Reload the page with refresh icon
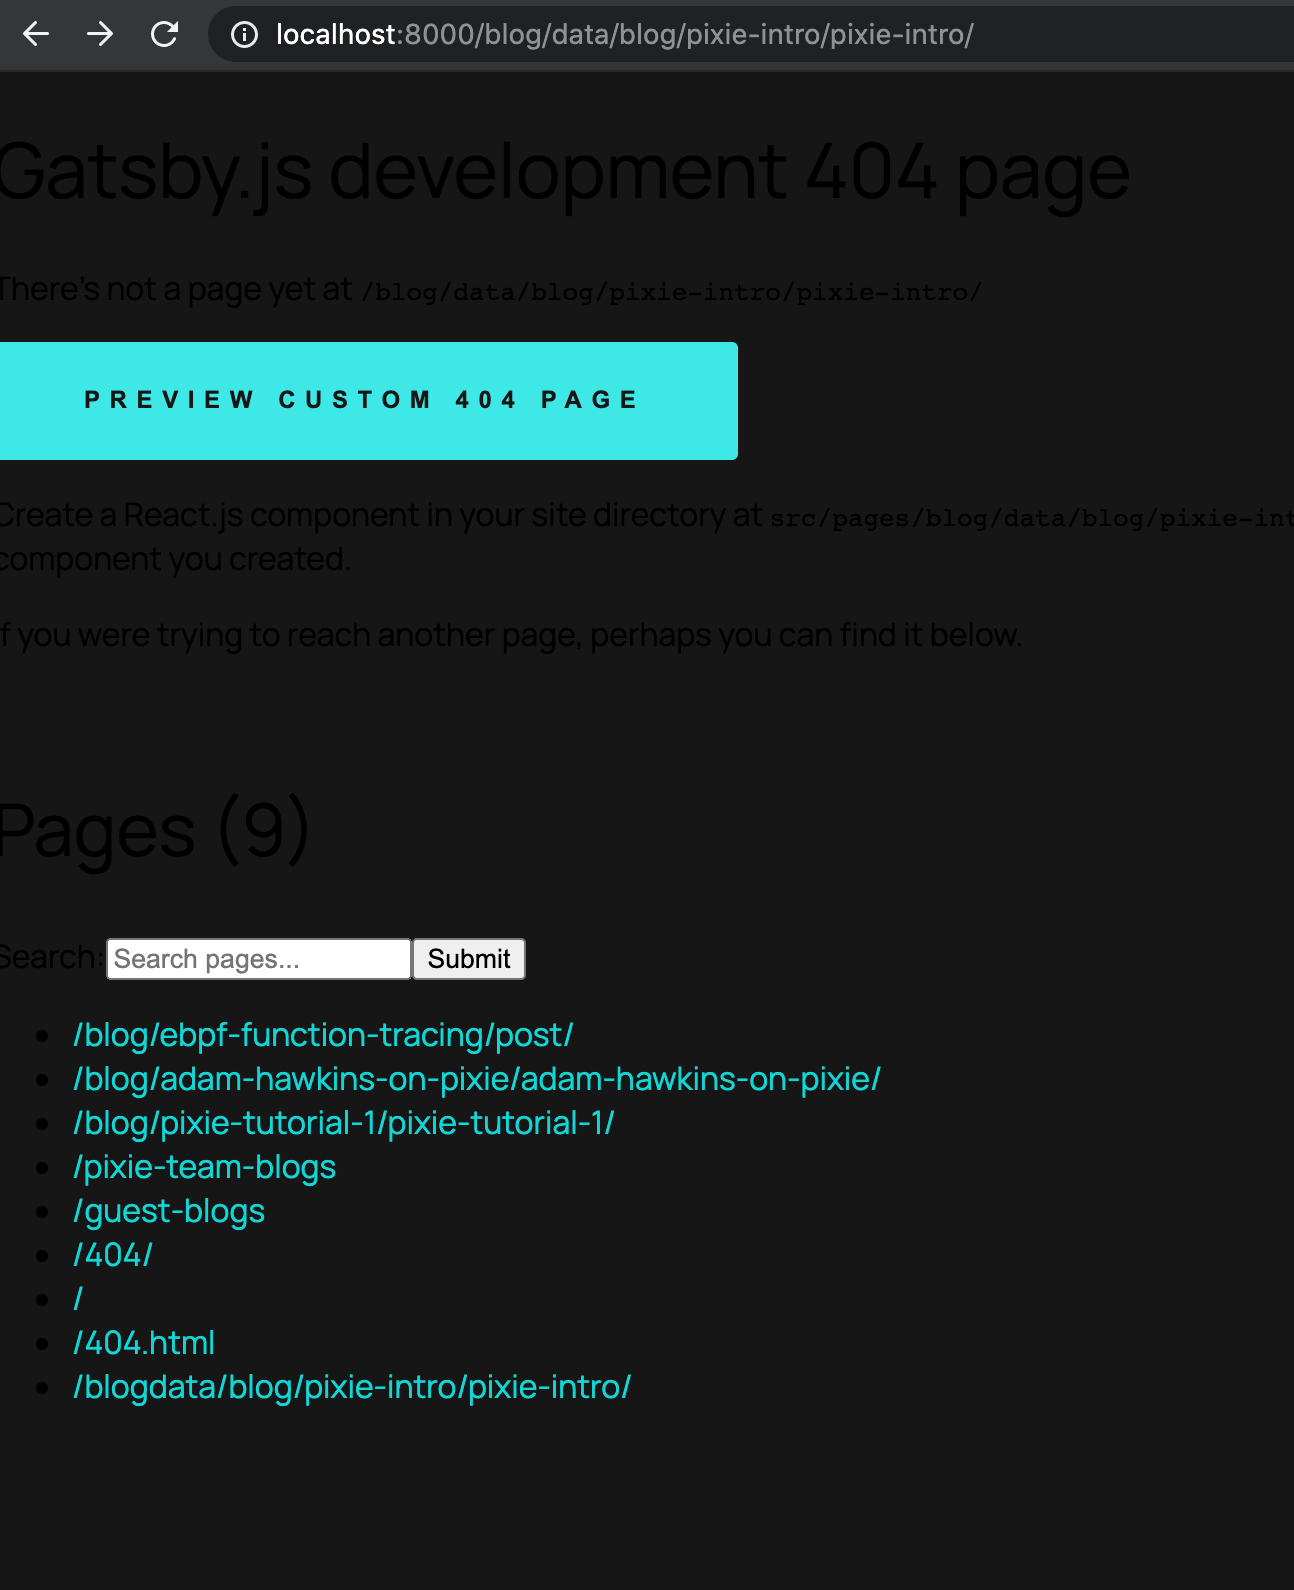 (164, 35)
